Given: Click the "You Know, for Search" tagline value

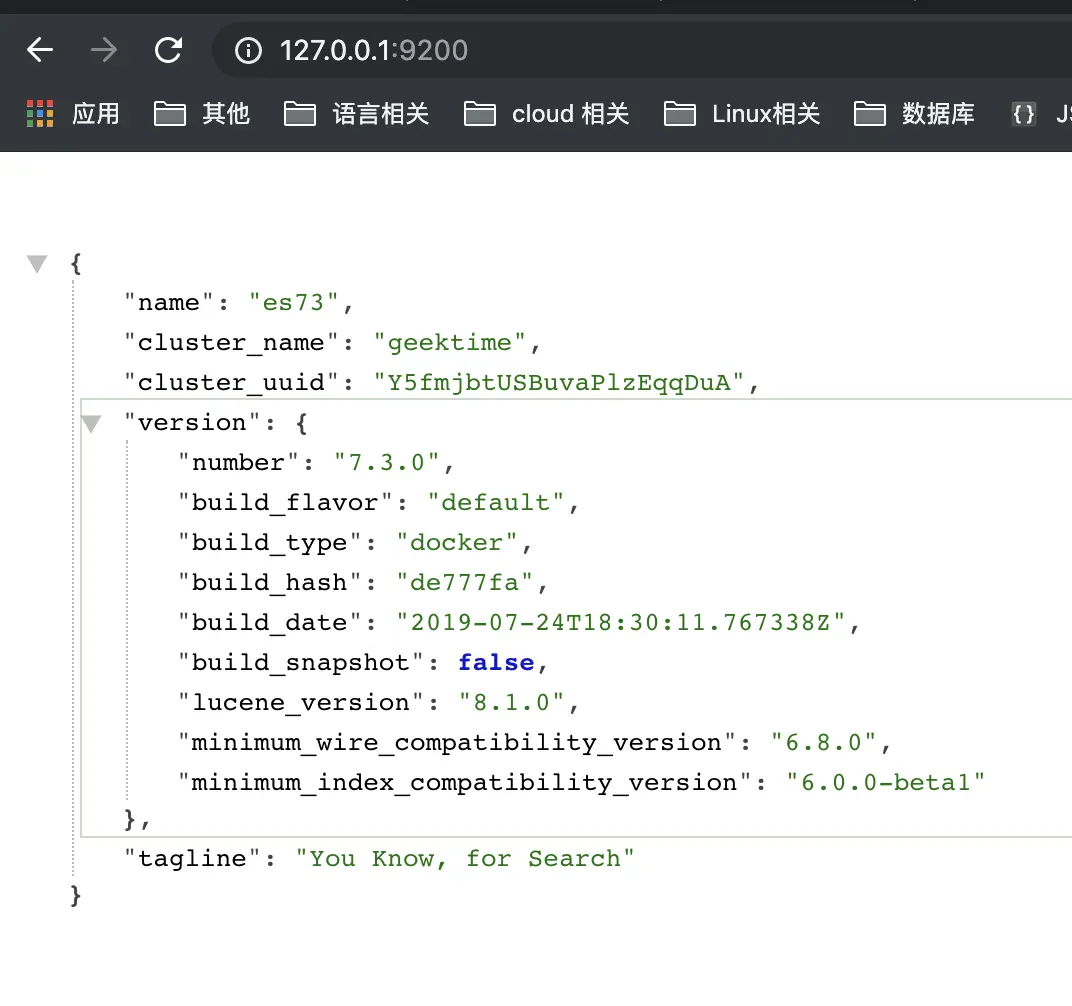Looking at the screenshot, I should coord(465,858).
